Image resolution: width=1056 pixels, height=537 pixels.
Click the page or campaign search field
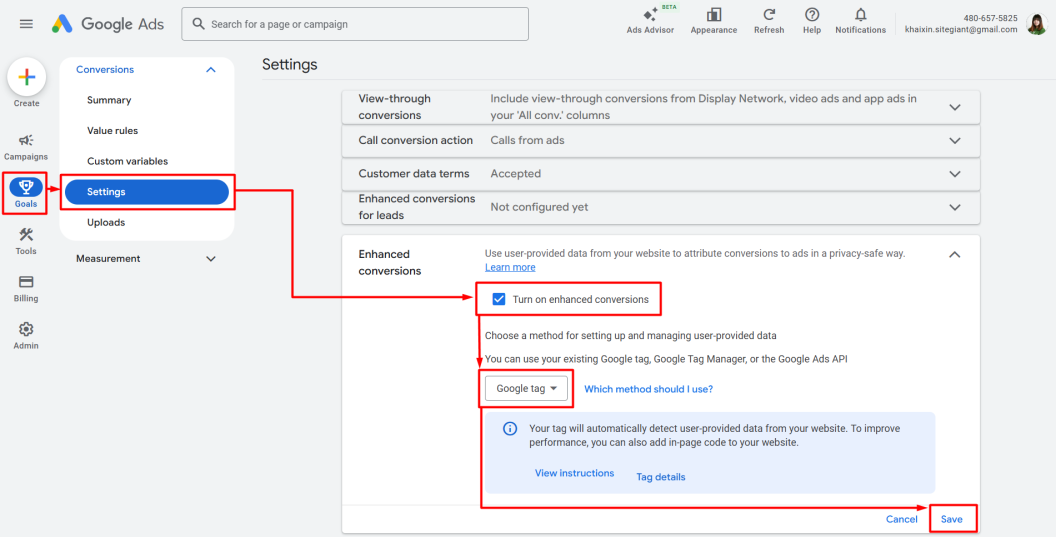click(355, 24)
